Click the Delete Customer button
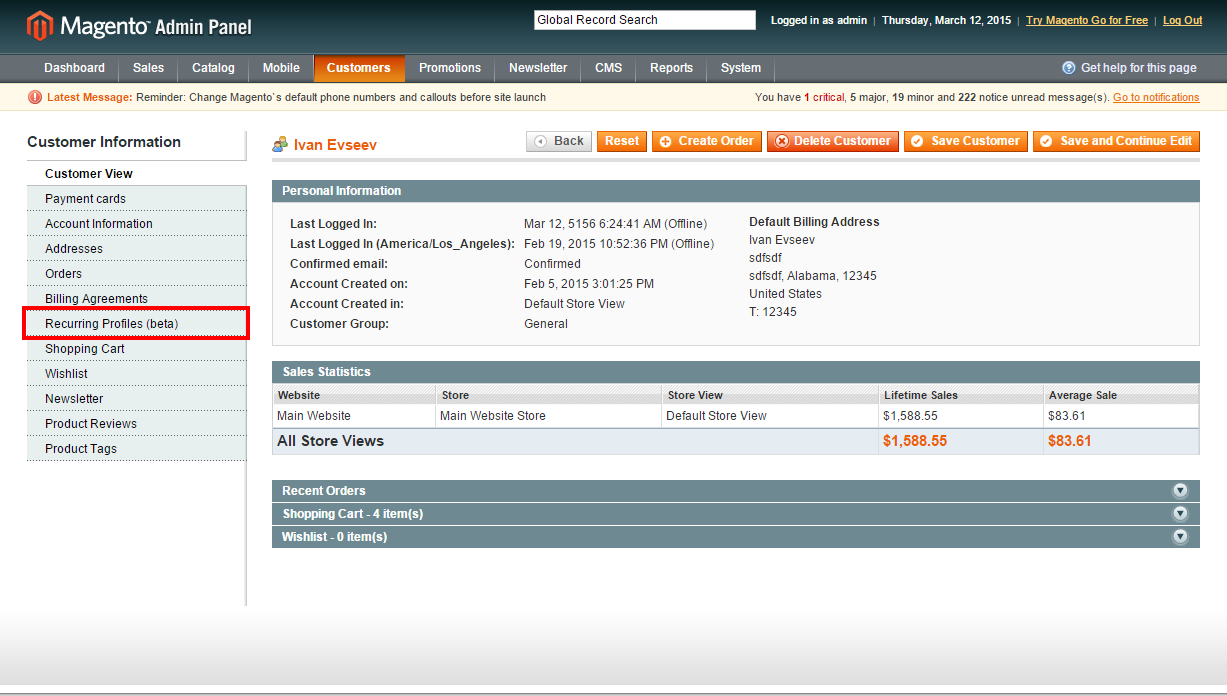Image resolution: width=1227 pixels, height=696 pixels. [x=833, y=142]
